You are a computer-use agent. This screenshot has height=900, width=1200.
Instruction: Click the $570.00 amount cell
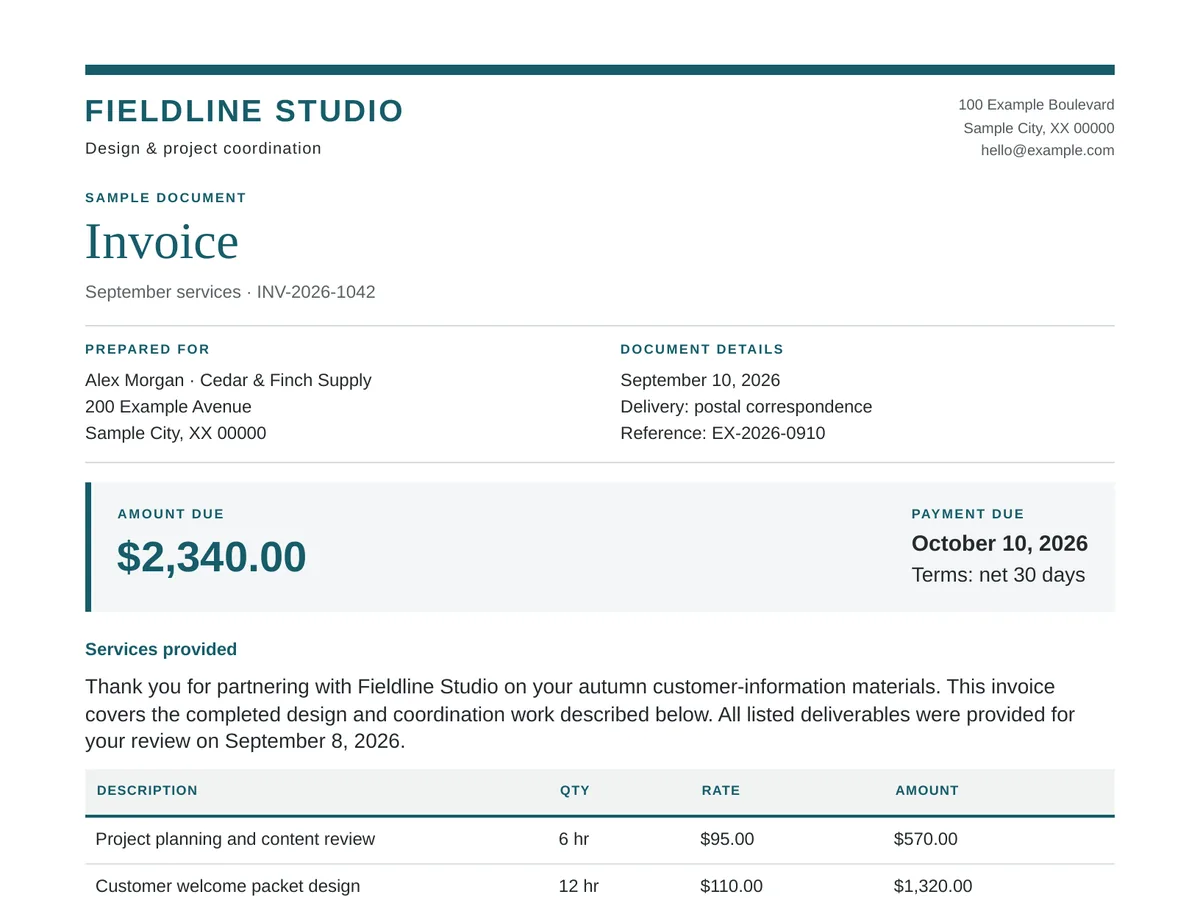click(x=926, y=839)
